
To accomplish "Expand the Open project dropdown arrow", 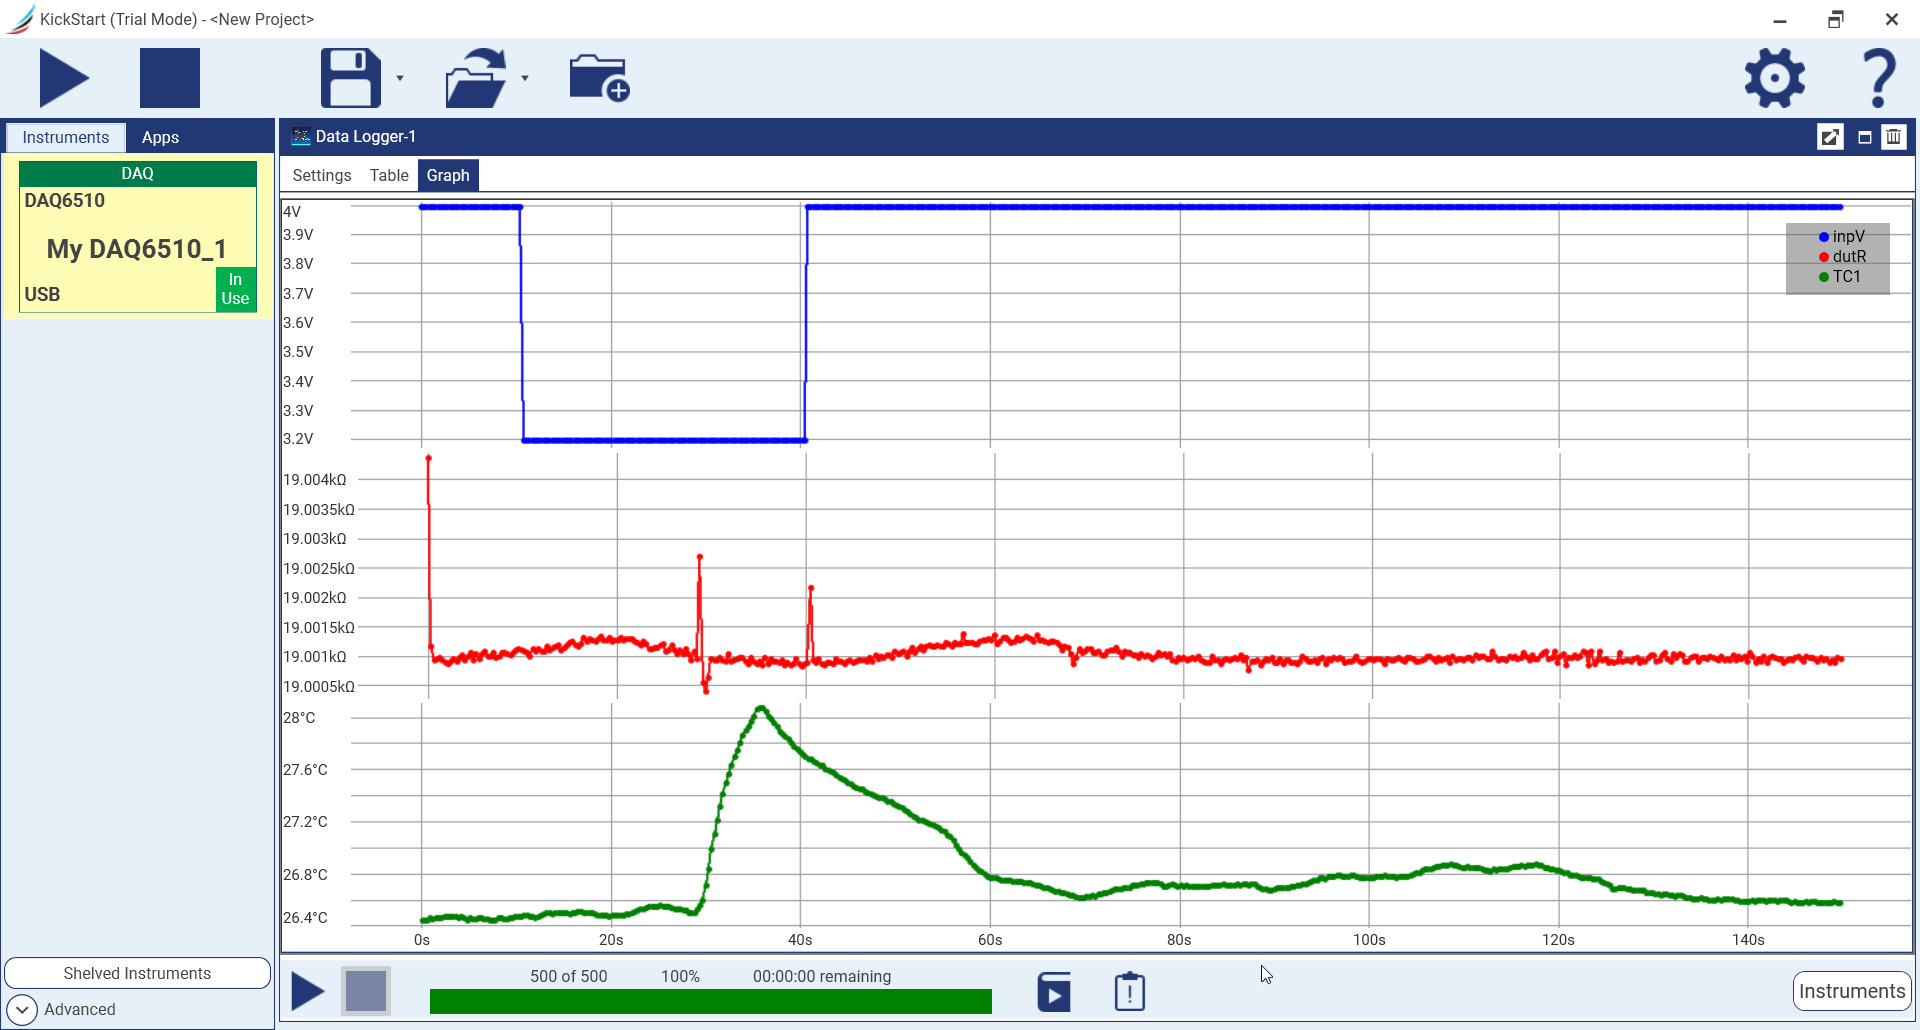I will (x=525, y=78).
